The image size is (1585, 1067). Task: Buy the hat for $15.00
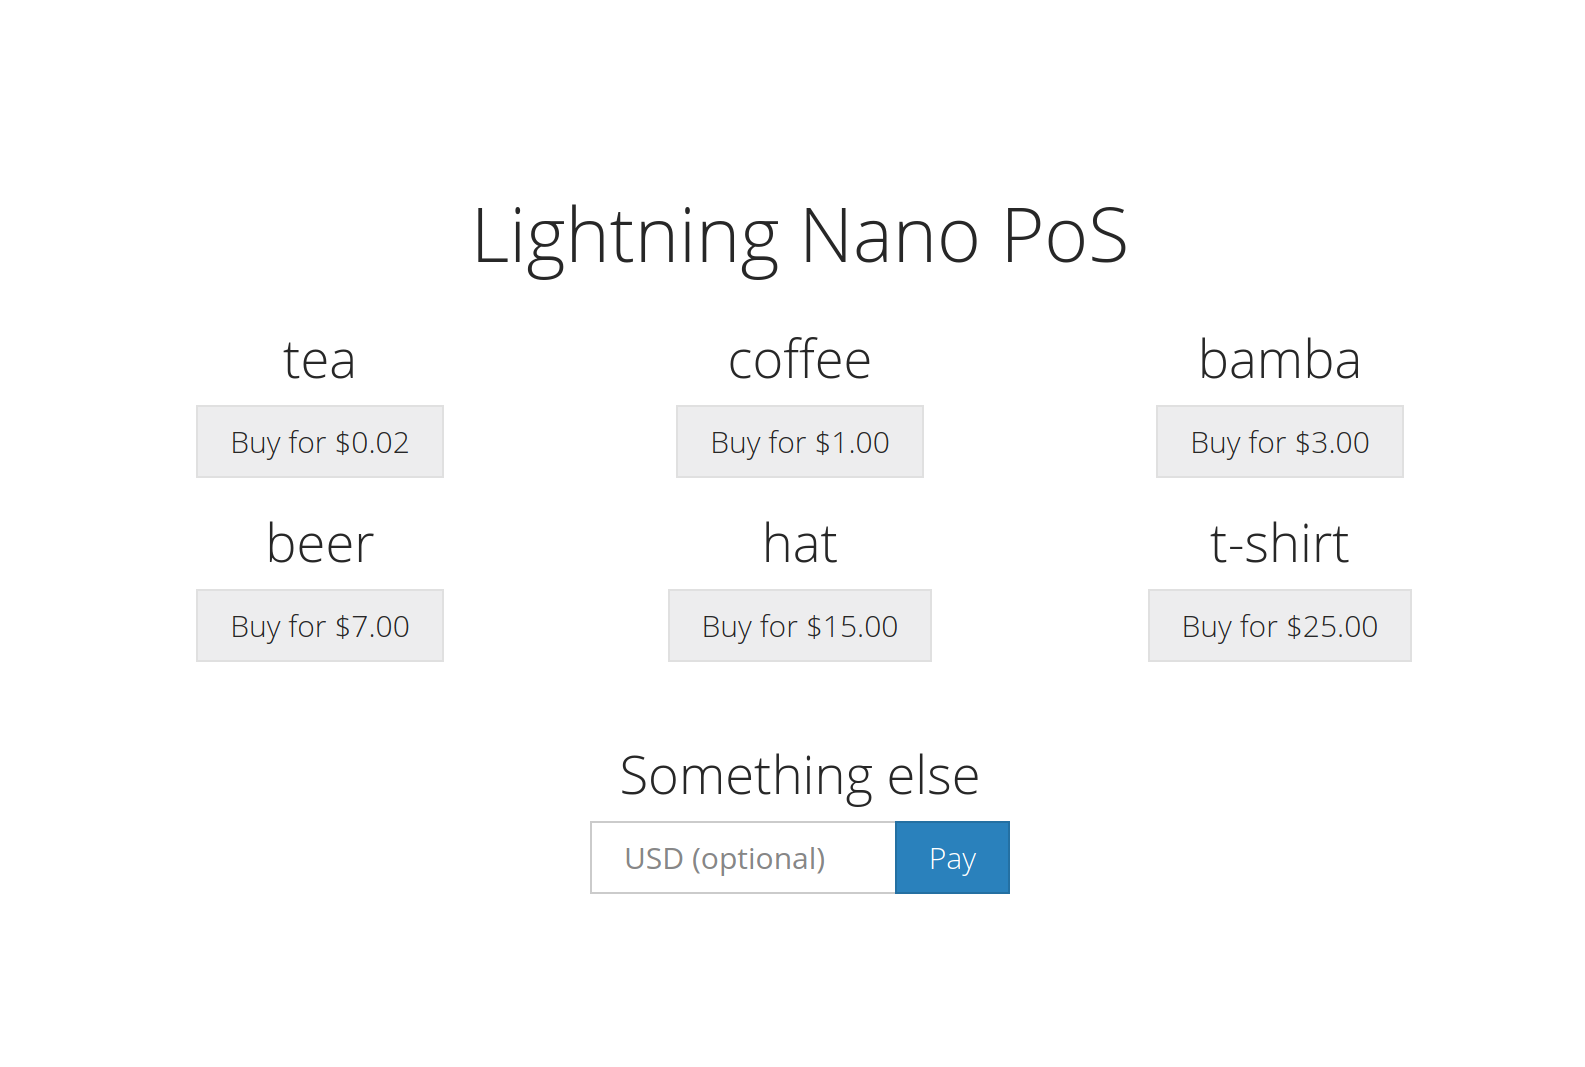click(800, 626)
